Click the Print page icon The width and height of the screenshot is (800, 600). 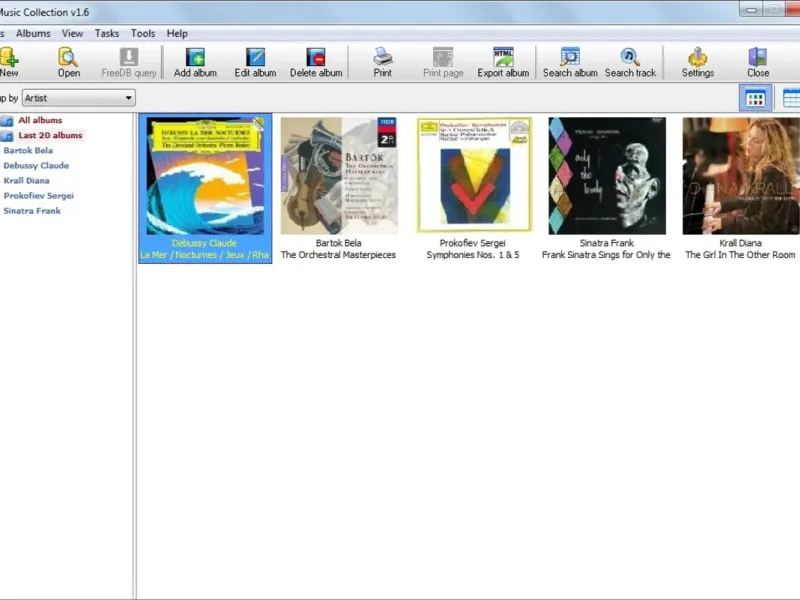[x=443, y=57]
